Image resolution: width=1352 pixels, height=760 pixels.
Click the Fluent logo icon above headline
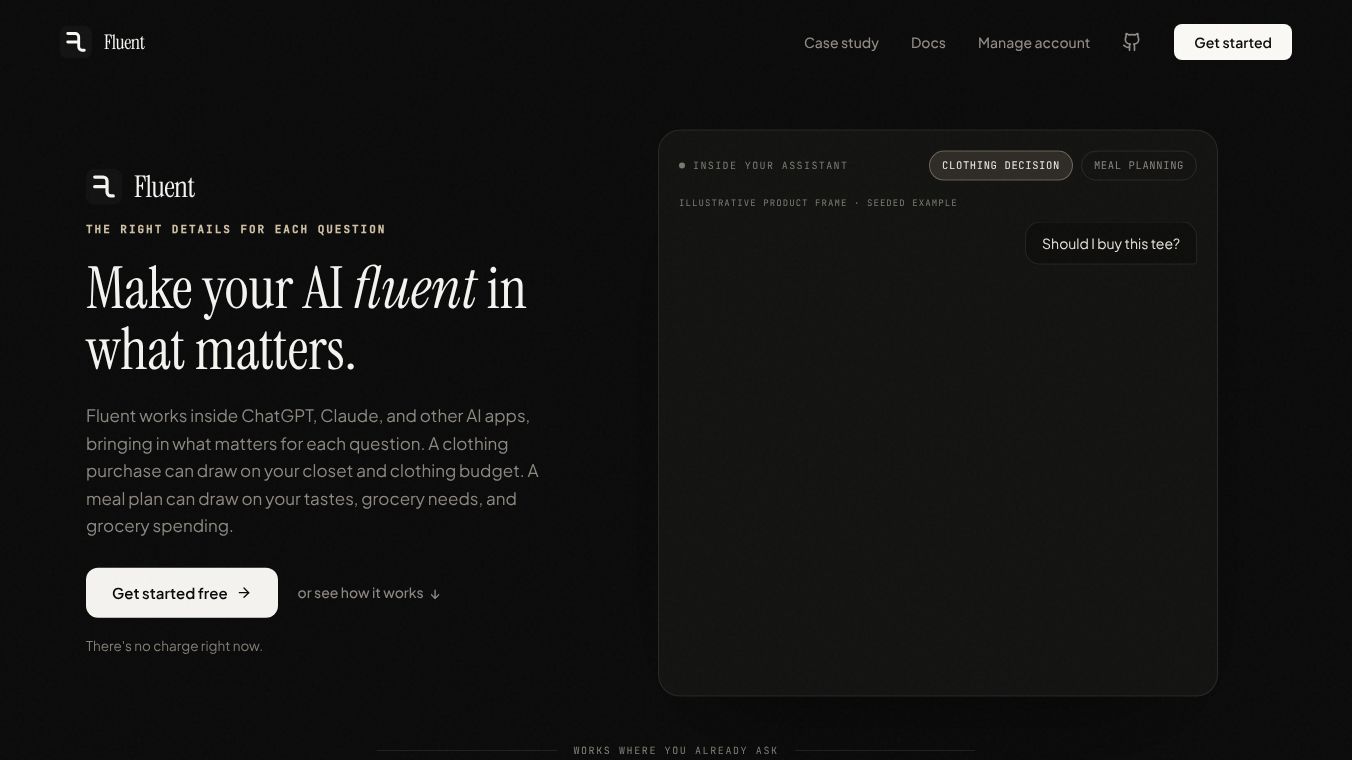coord(104,186)
